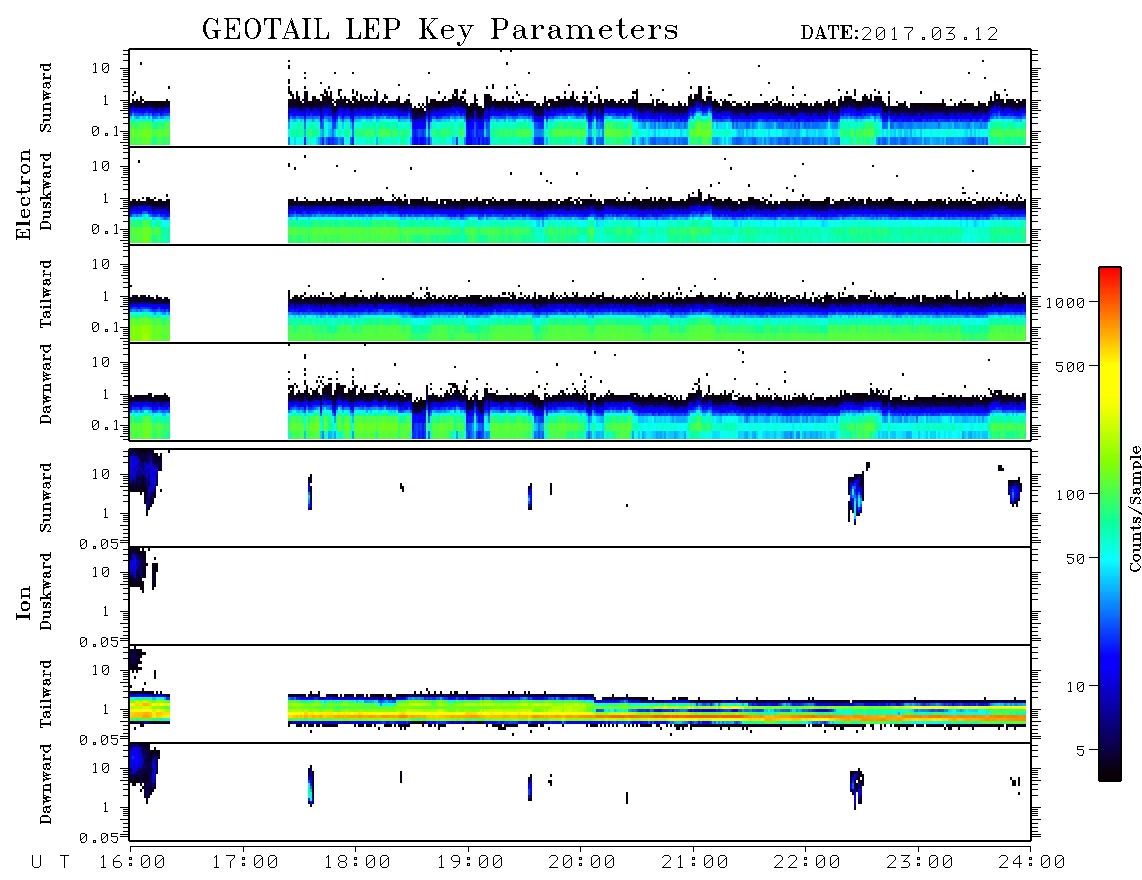Click the 1 tick of Electron Tailward panel
Image resolution: width=1142 pixels, height=880 pixels.
click(105, 297)
